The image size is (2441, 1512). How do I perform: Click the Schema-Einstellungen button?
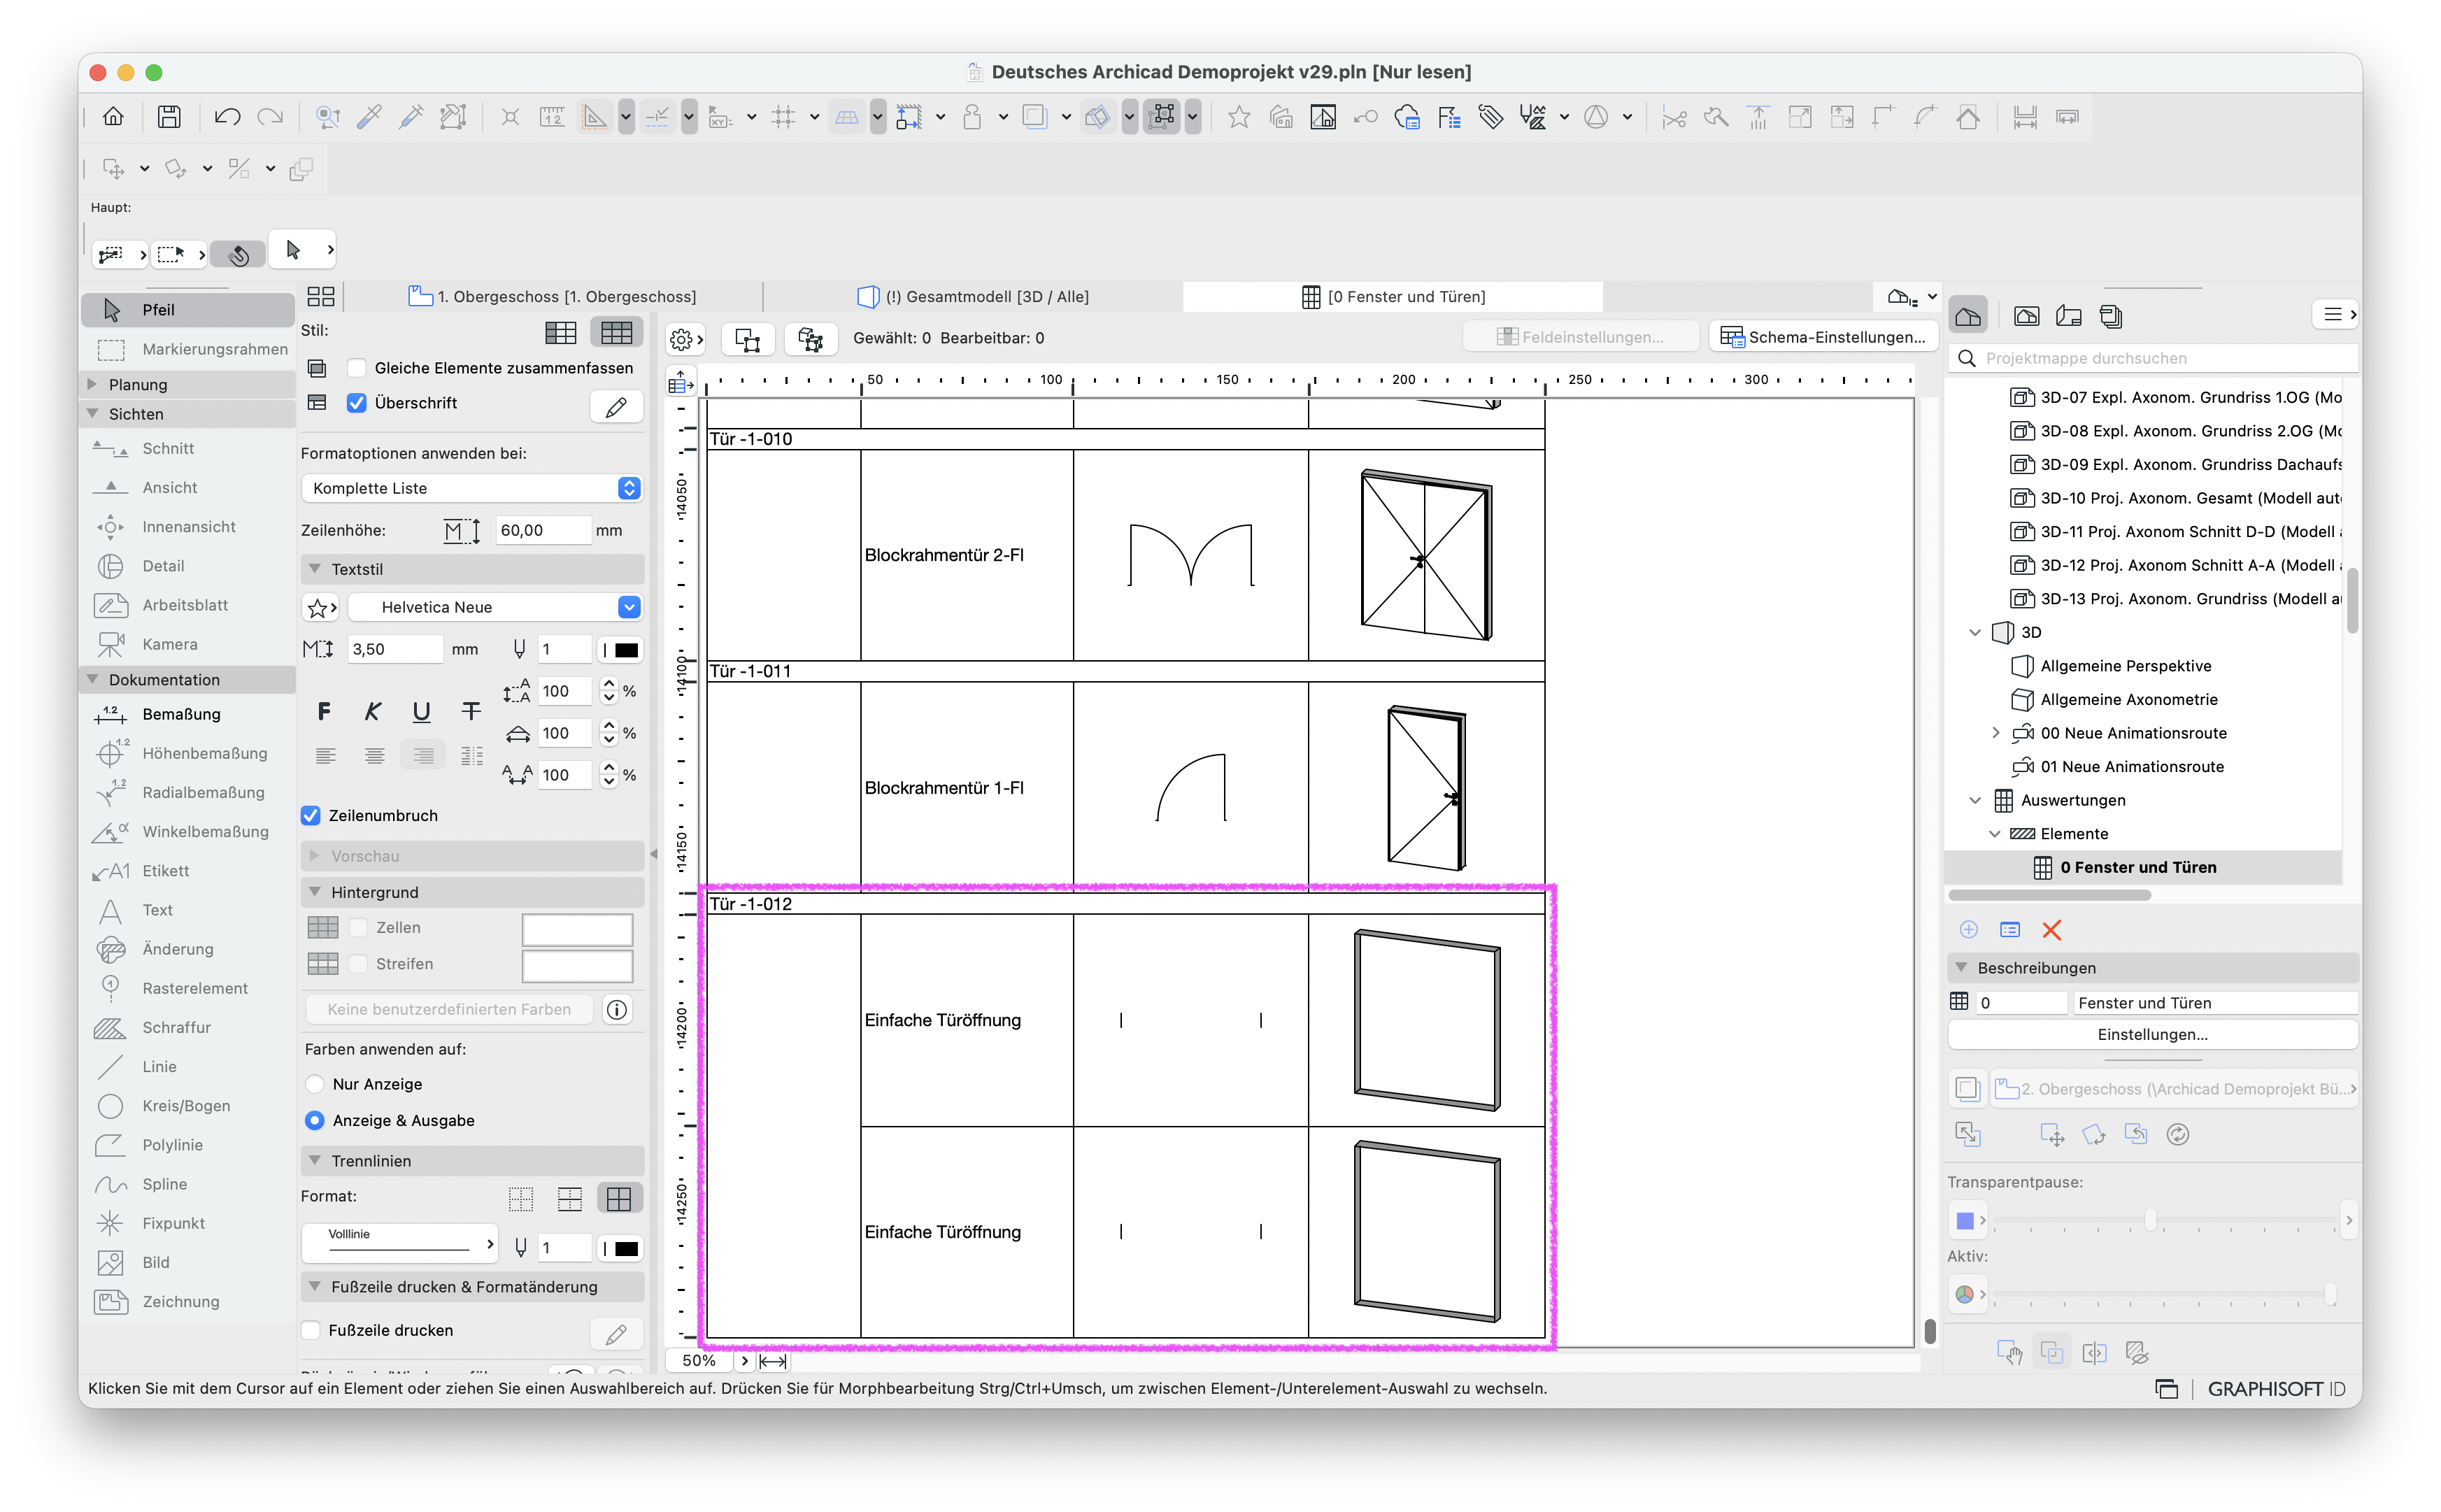click(1823, 337)
